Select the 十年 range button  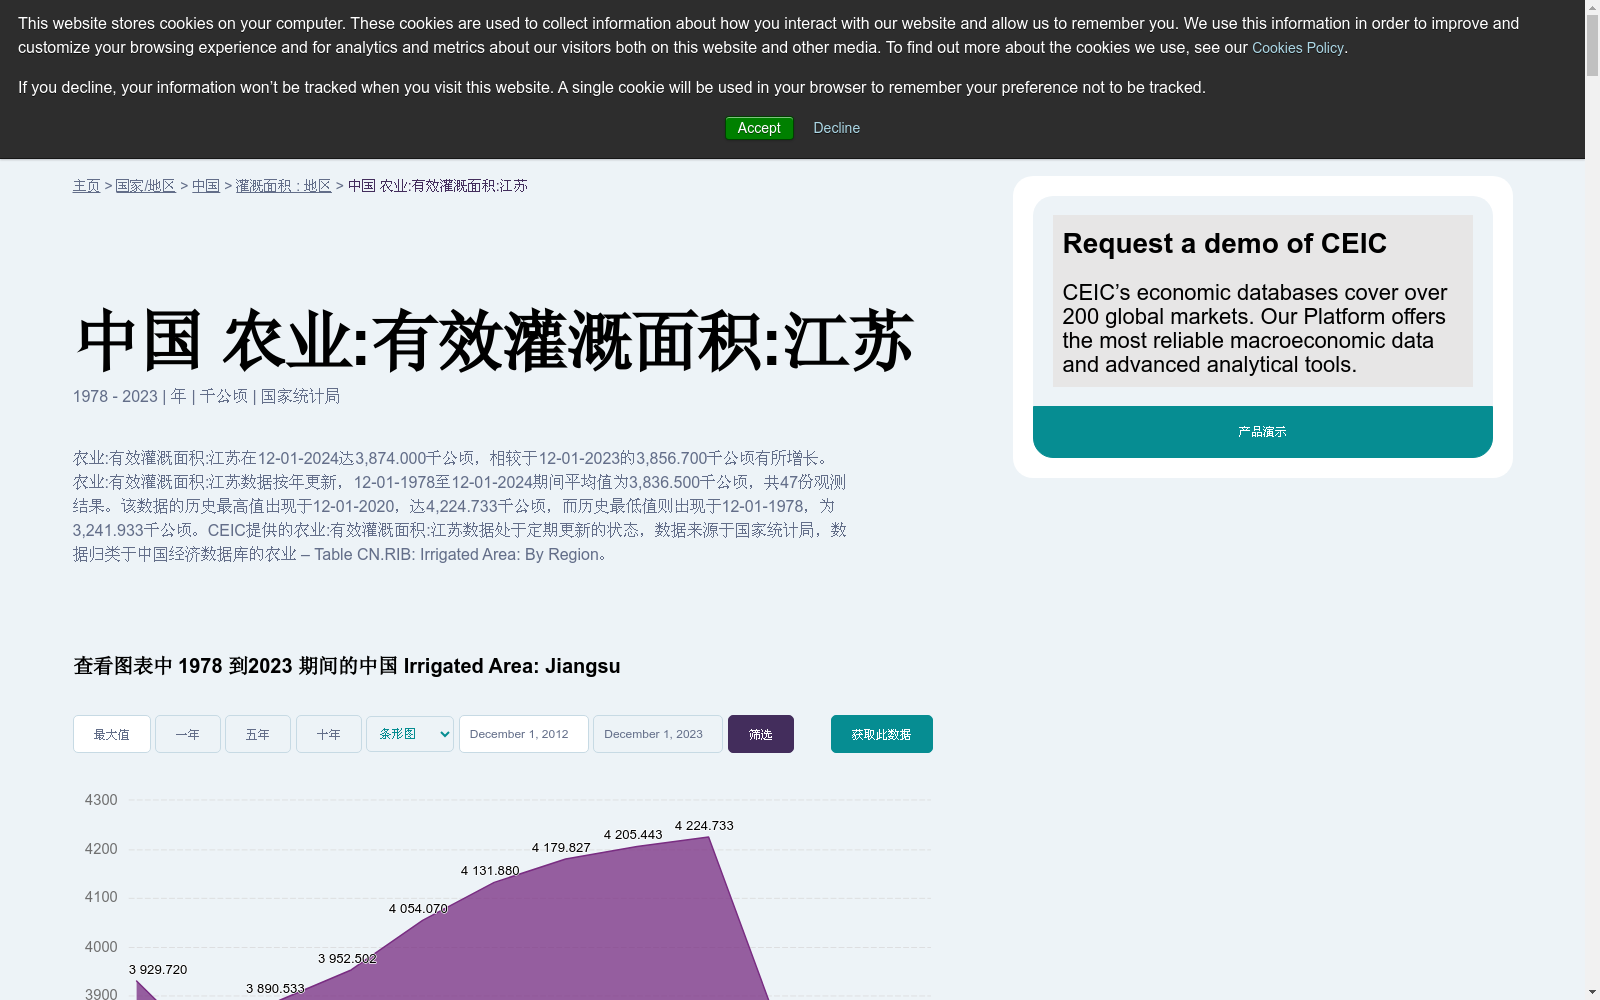tap(329, 734)
